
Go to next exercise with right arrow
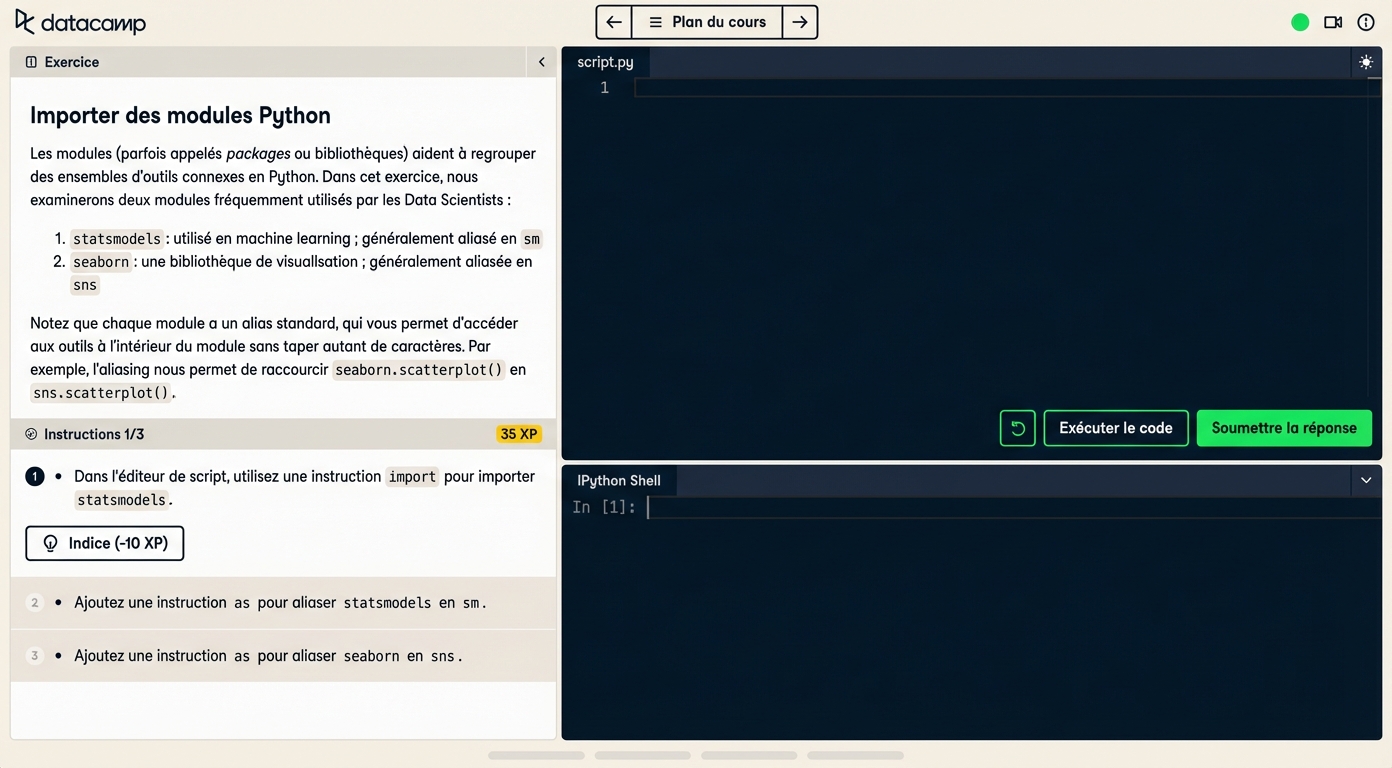[x=800, y=22]
